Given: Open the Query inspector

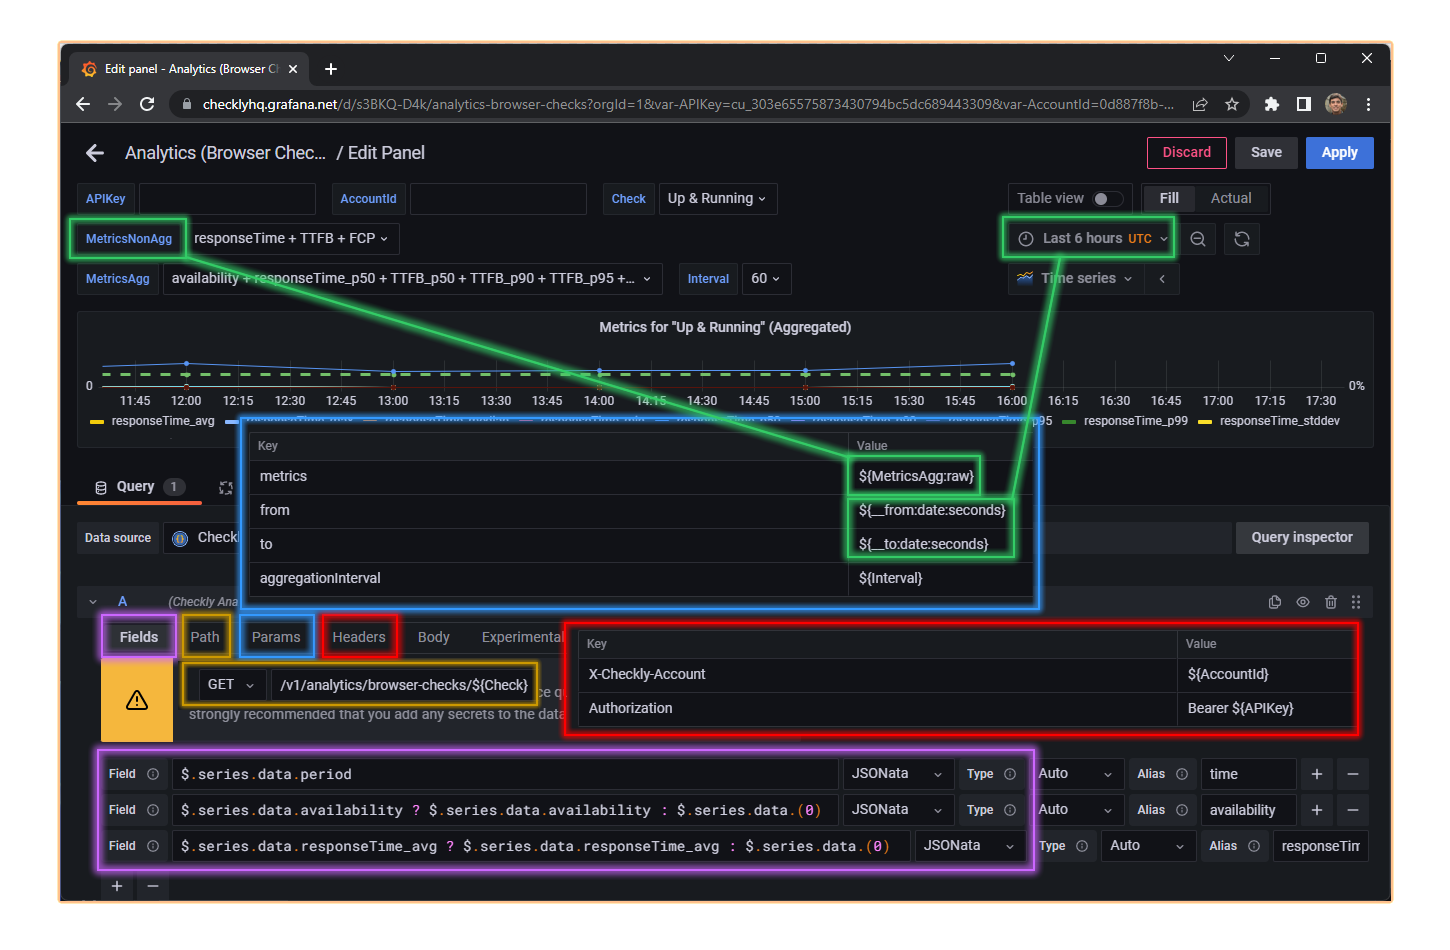Looking at the screenshot, I should click(x=1302, y=537).
